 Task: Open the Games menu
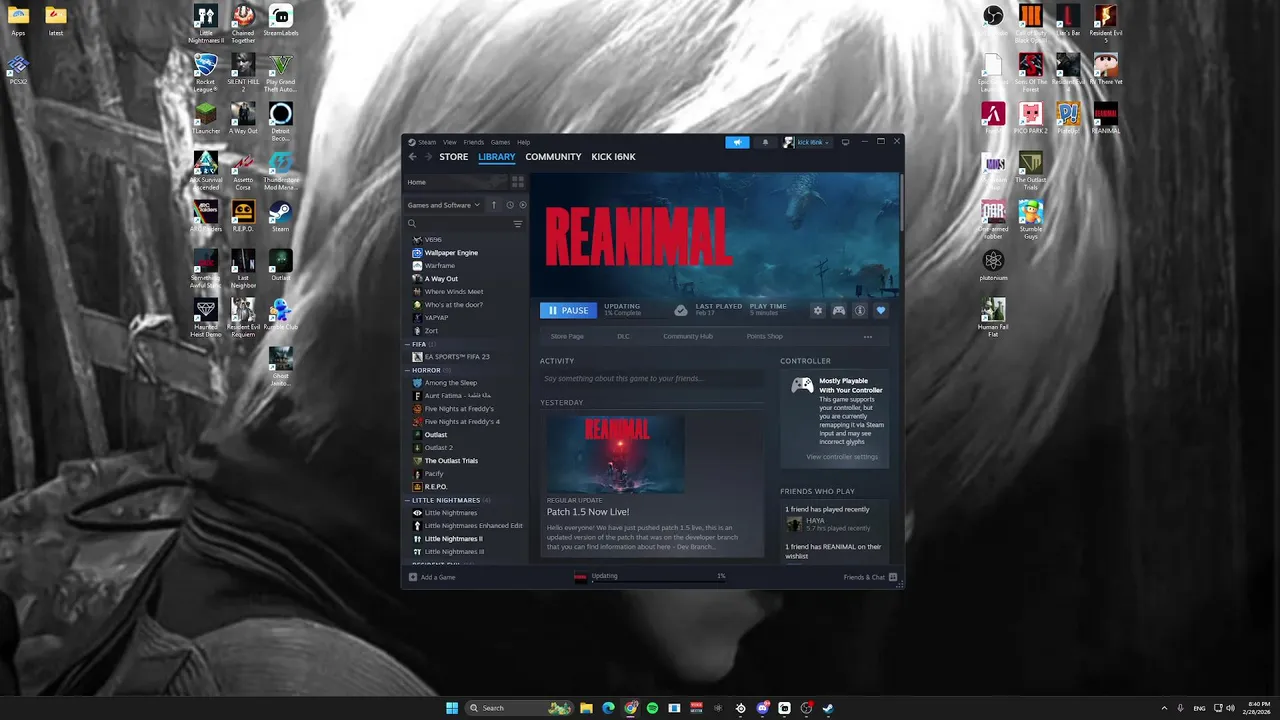500,142
